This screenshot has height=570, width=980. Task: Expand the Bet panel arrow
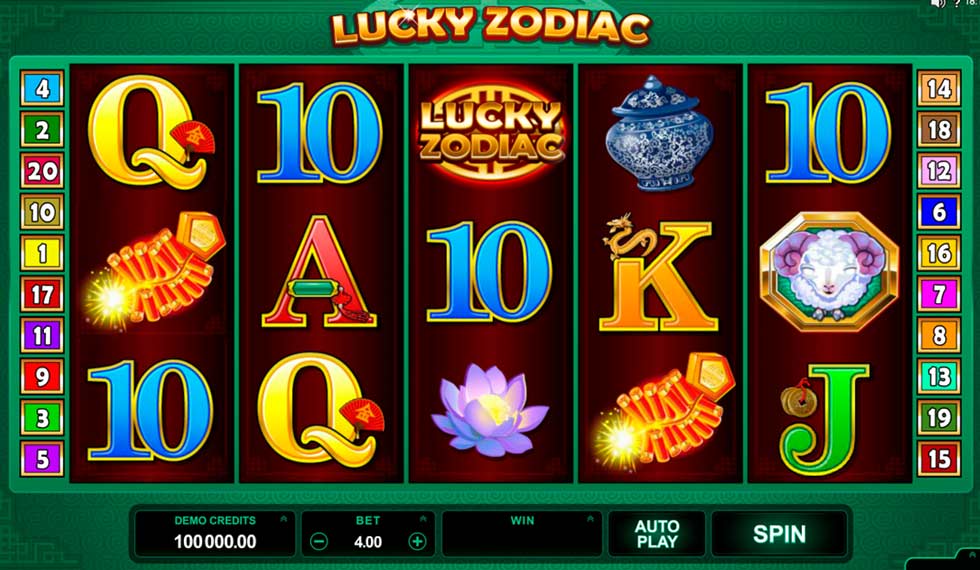point(423,519)
